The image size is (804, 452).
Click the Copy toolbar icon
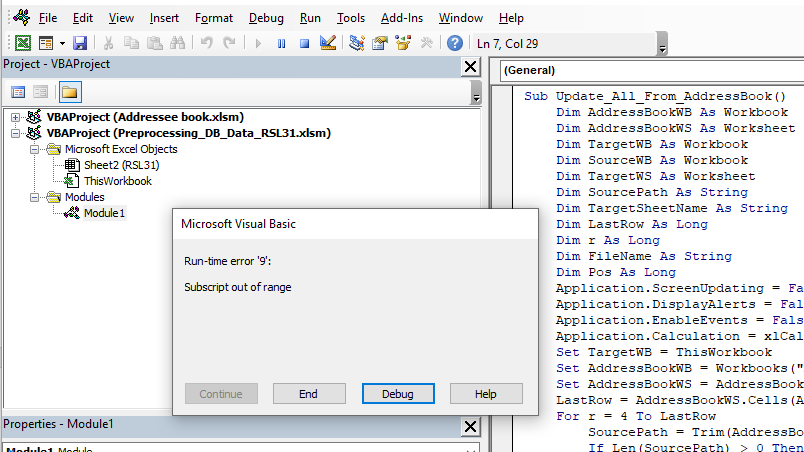click(131, 43)
